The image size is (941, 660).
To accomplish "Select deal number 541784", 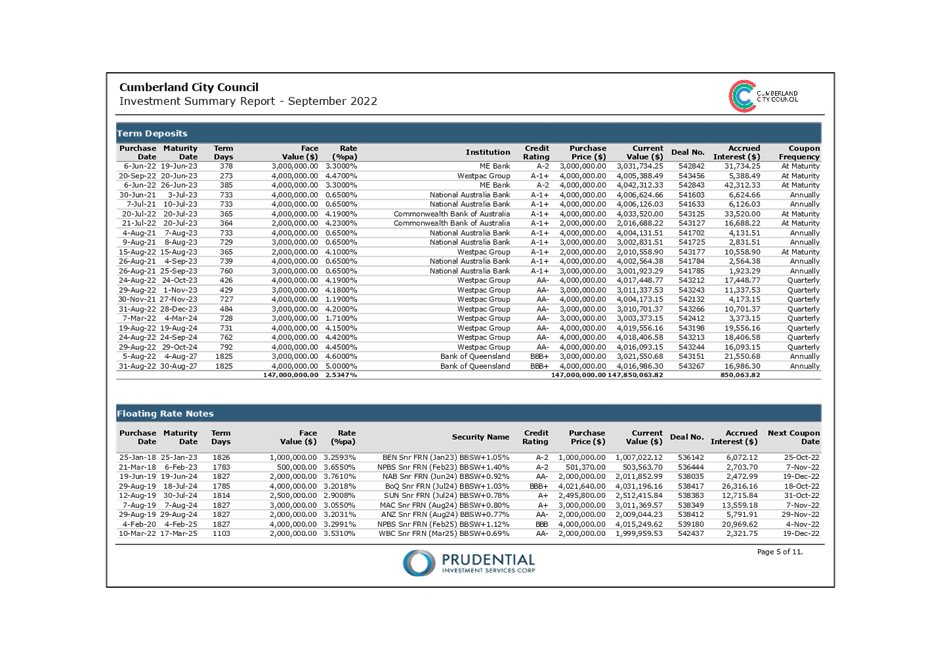I will pyautogui.click(x=691, y=262).
